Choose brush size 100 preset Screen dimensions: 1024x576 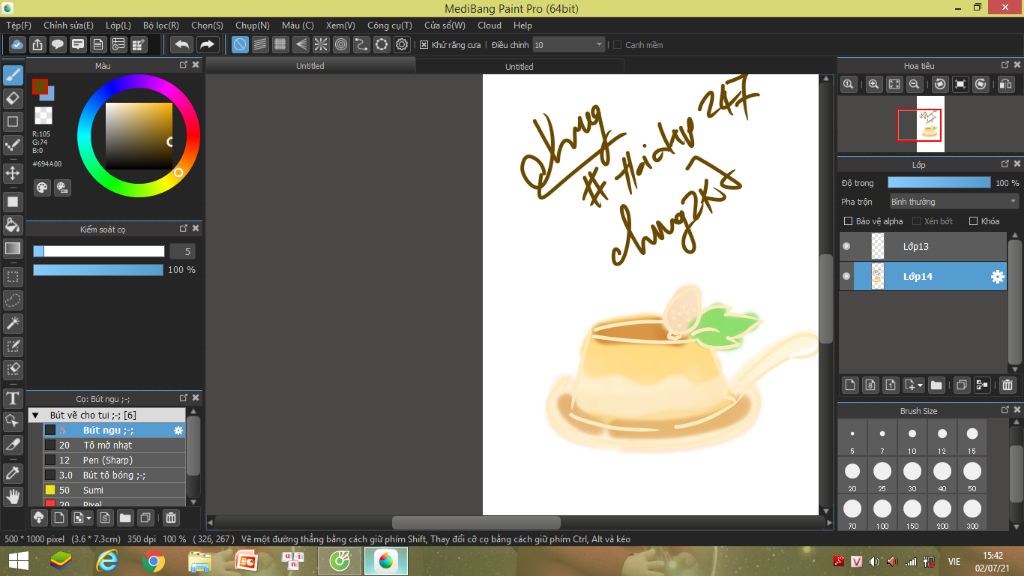[882, 513]
